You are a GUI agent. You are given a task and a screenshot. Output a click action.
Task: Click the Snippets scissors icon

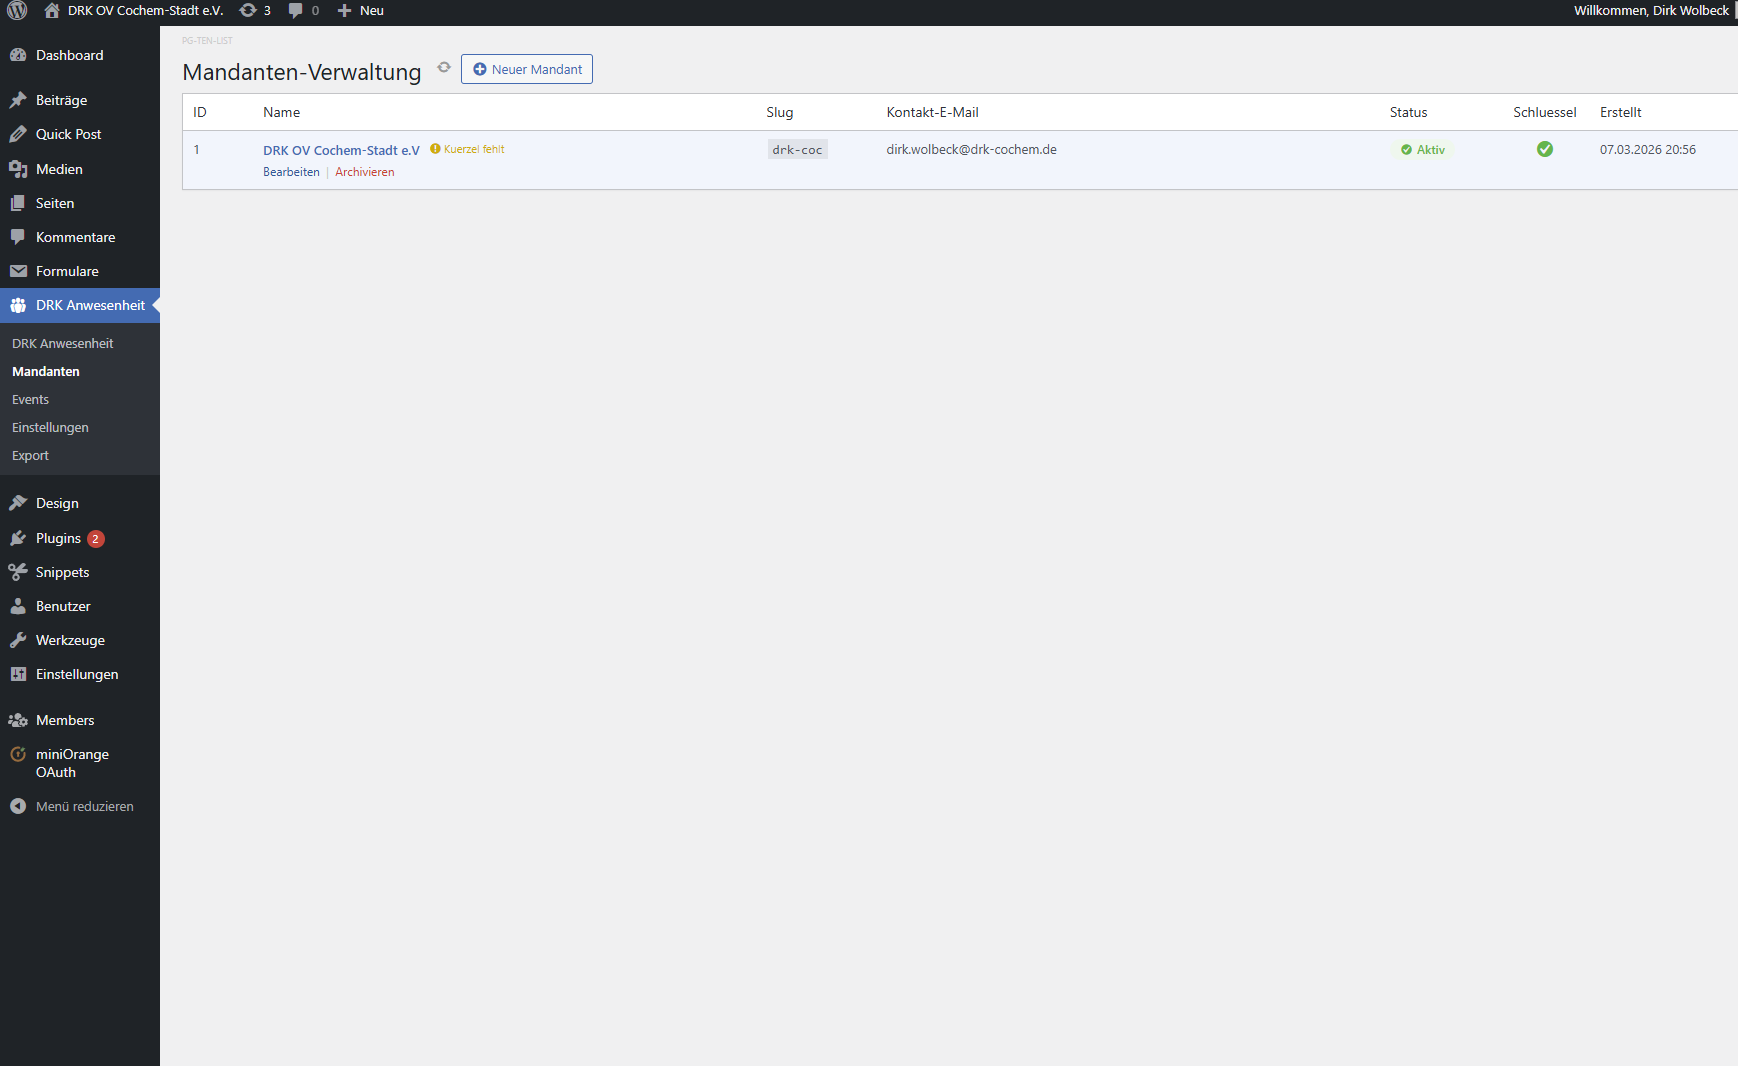point(18,572)
